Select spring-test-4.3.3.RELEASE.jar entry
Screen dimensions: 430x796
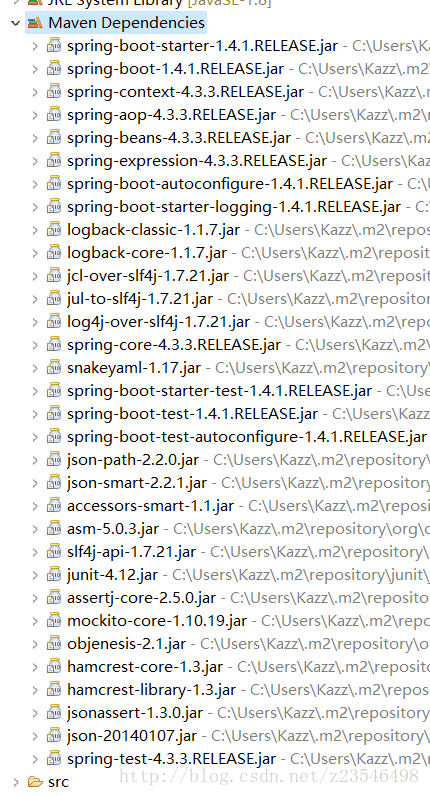point(172,759)
